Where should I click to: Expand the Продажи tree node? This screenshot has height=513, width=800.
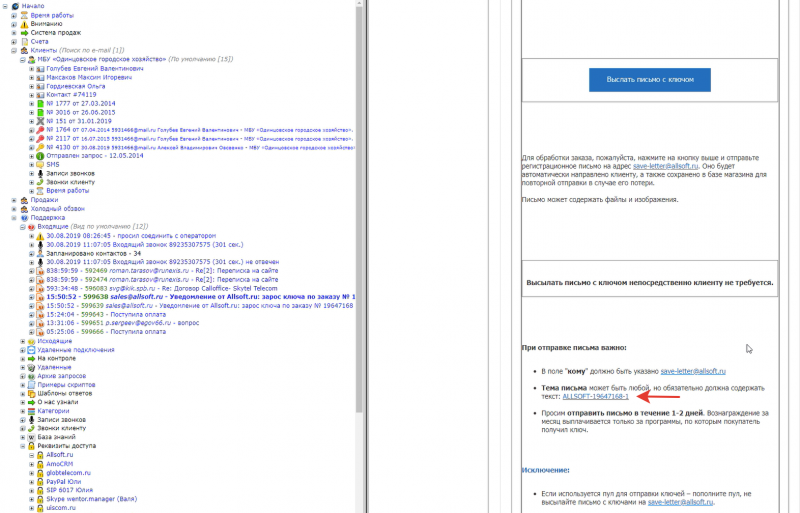point(14,200)
